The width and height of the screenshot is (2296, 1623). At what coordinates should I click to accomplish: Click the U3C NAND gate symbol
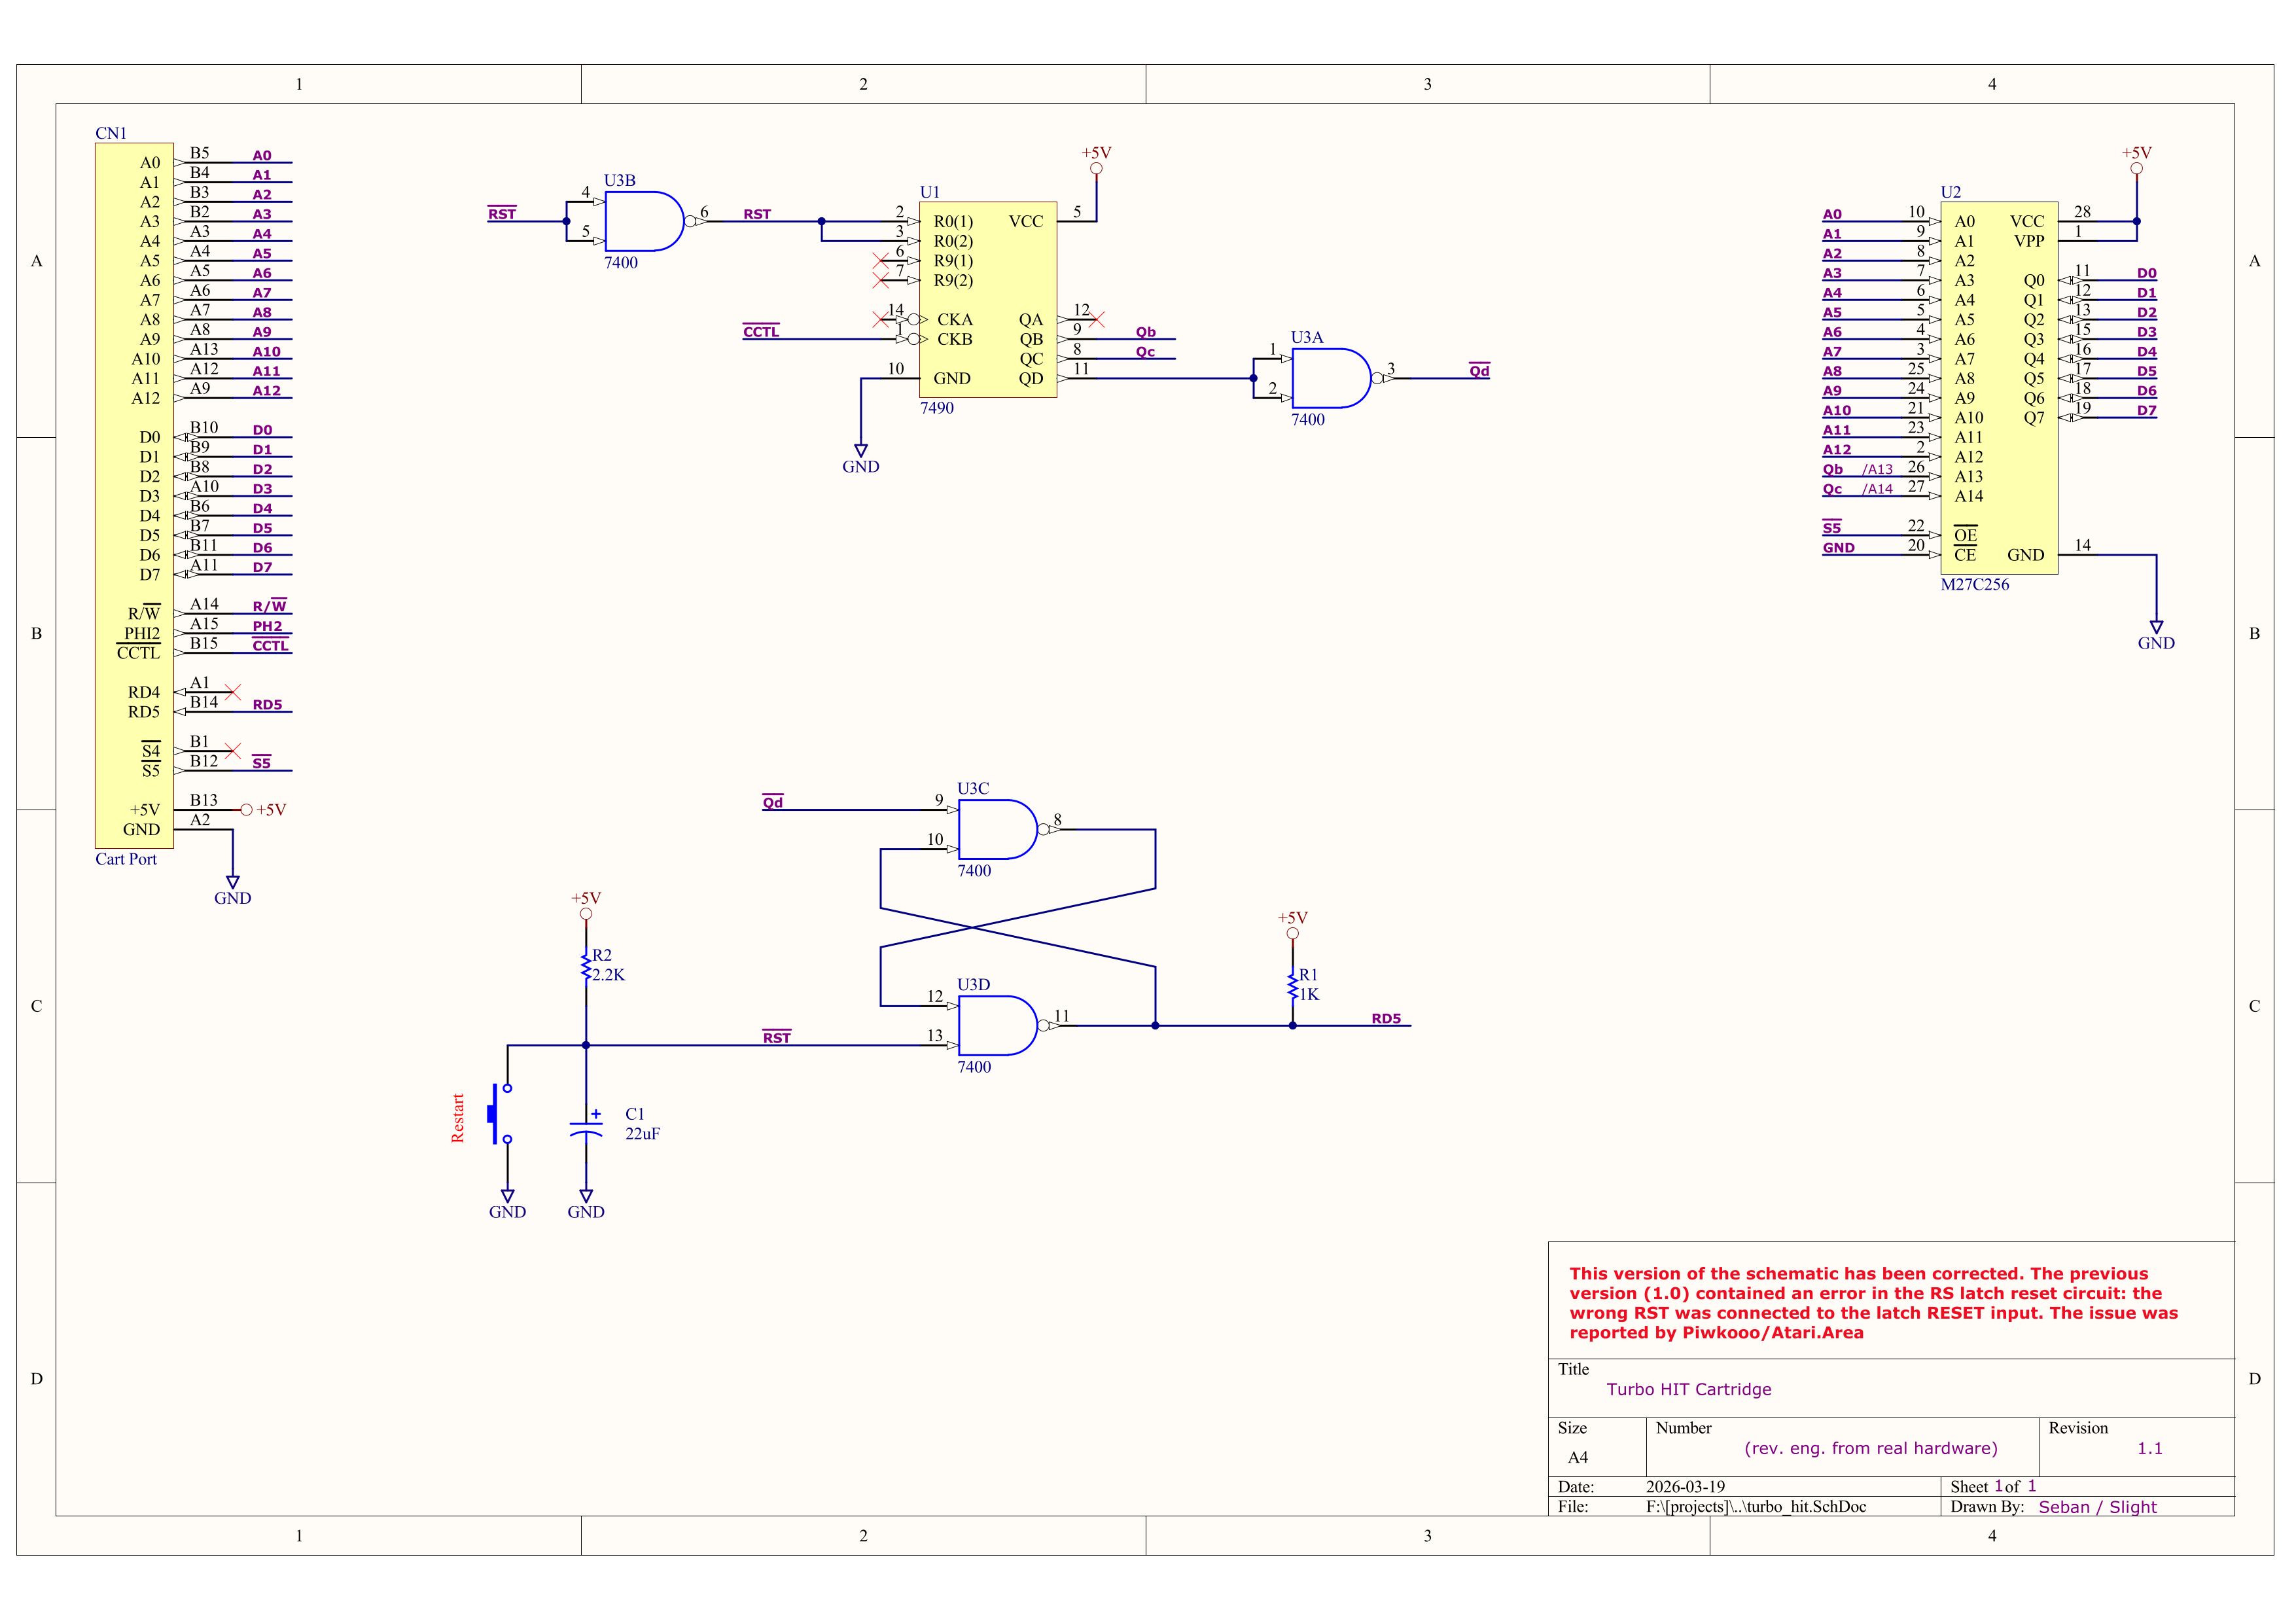(x=995, y=829)
